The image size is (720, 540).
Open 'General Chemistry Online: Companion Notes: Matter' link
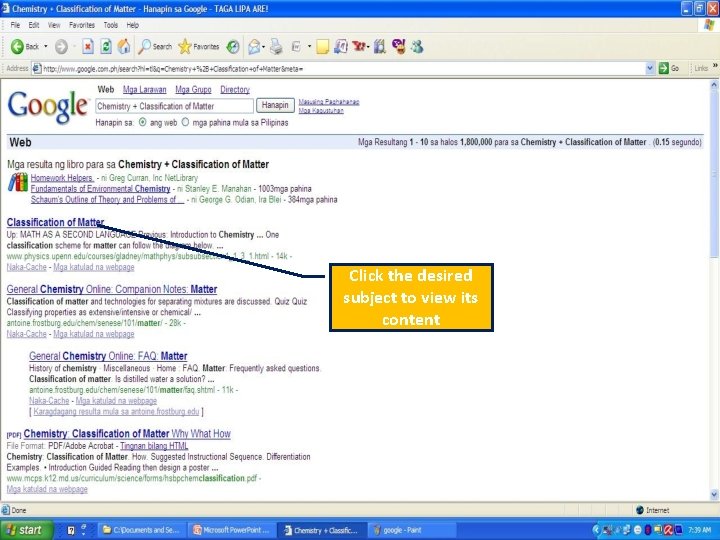(x=112, y=289)
